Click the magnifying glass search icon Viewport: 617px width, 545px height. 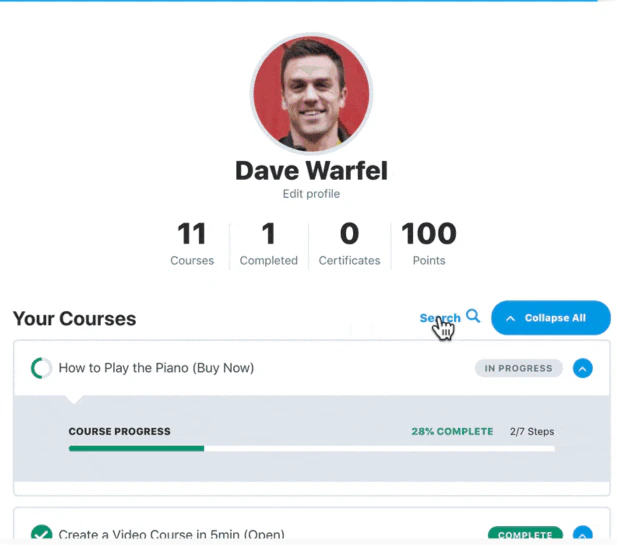click(473, 316)
